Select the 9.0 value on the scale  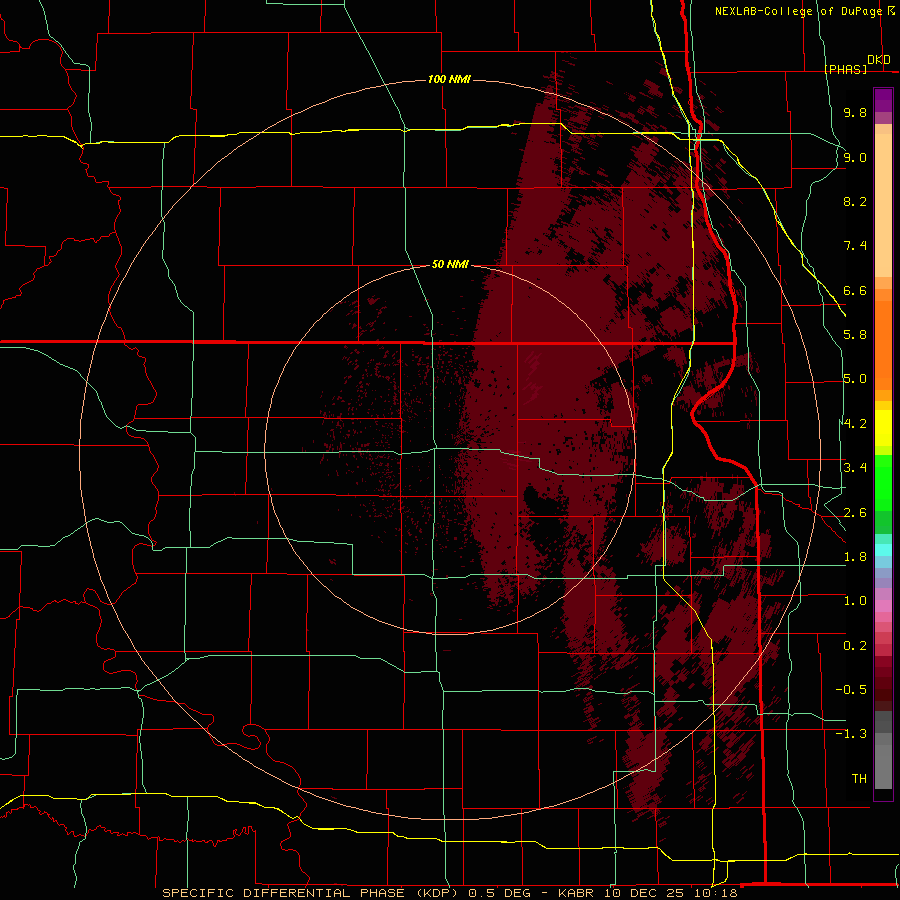(x=855, y=157)
